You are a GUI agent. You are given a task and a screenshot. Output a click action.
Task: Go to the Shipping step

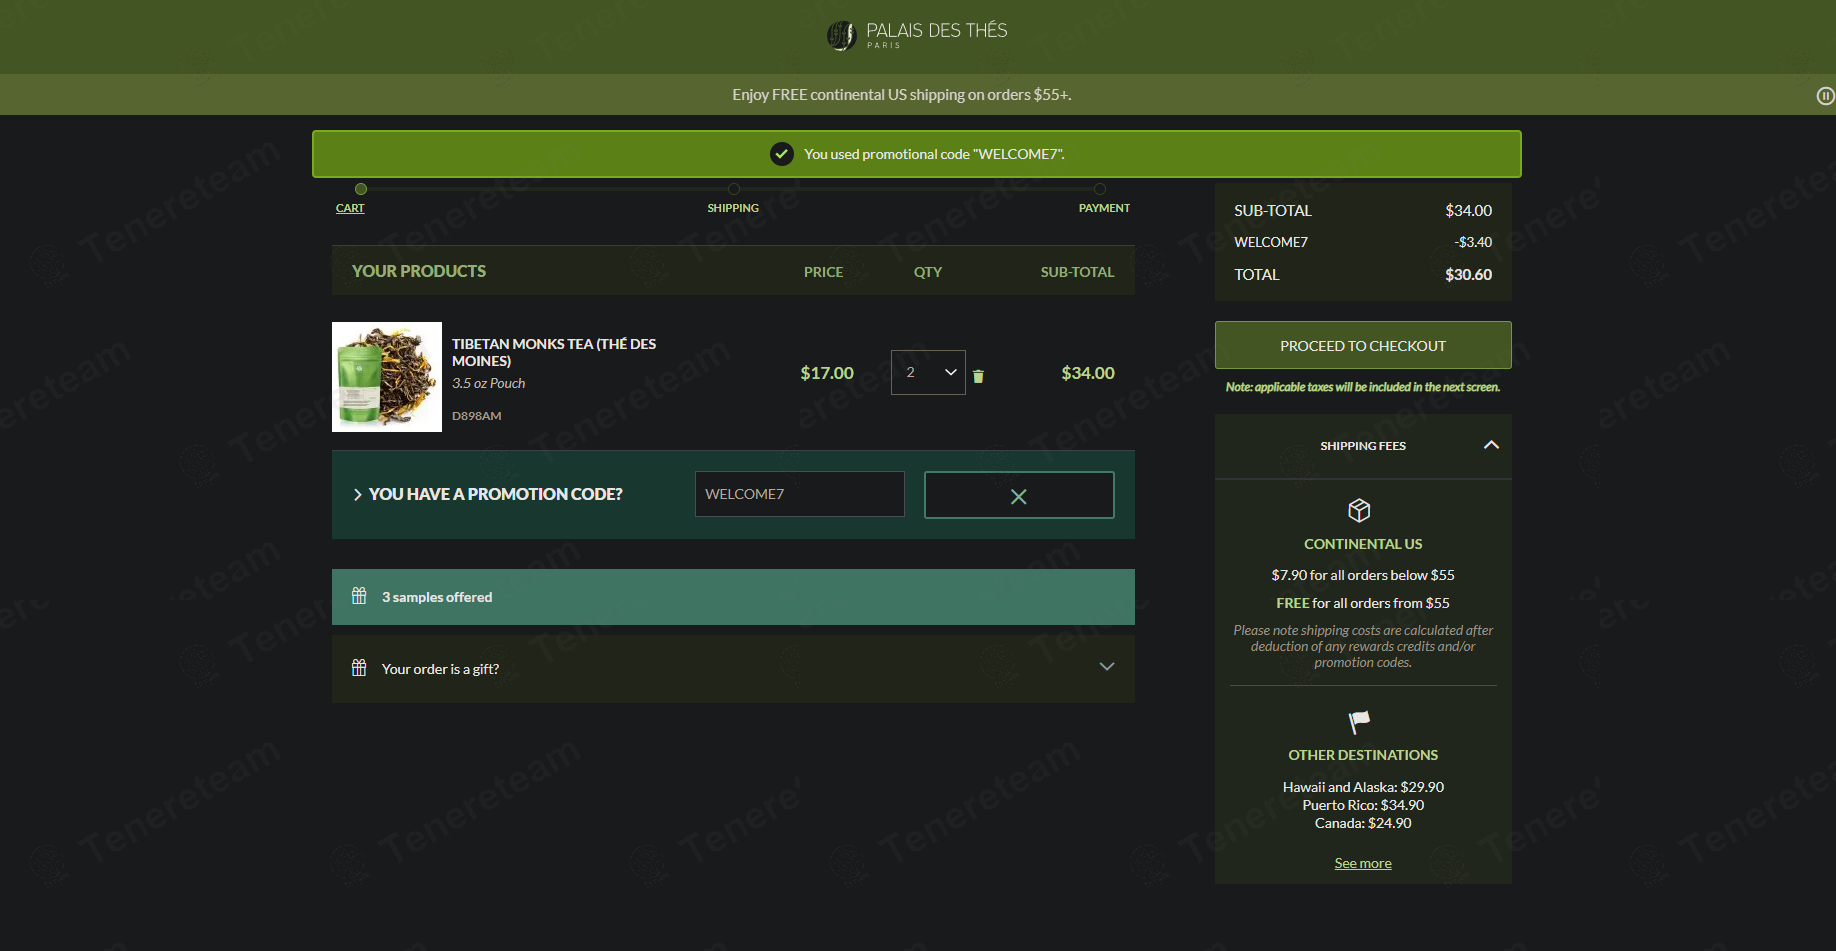[x=733, y=208]
